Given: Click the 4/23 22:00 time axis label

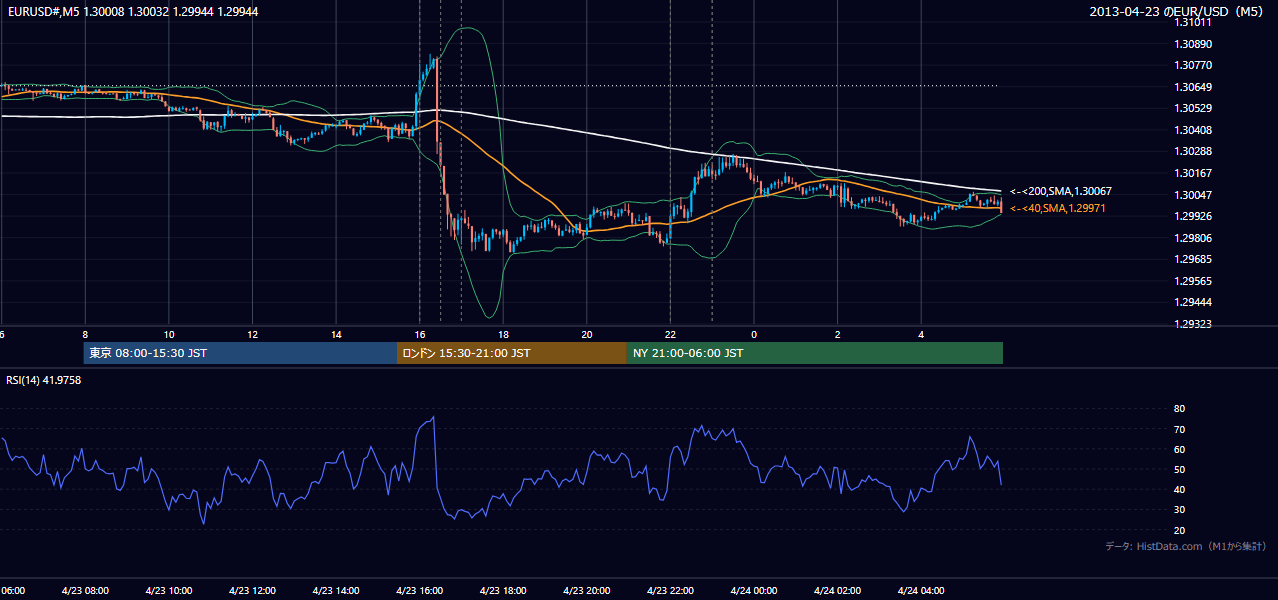Looking at the screenshot, I should 670,590.
